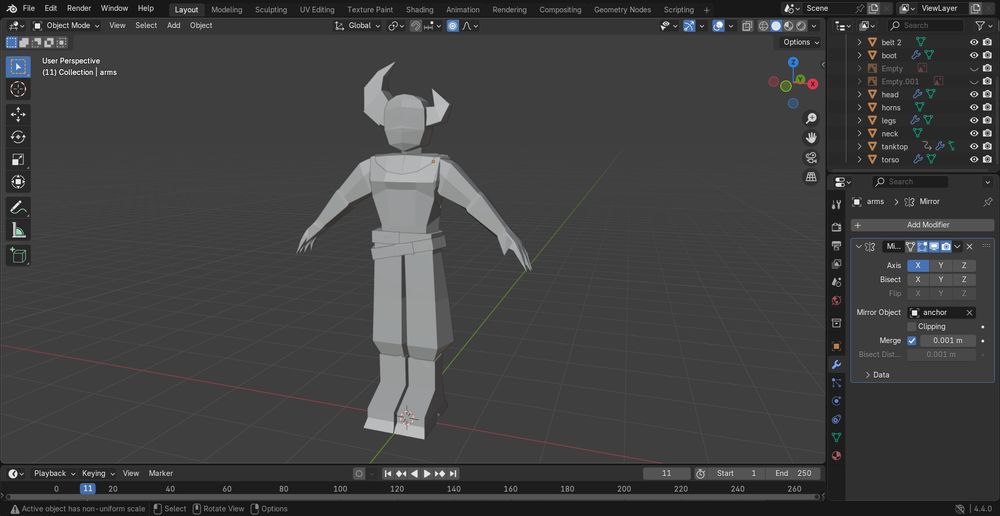Jump to the timeline start frame
Screen dimensions: 1000x516
388,473
